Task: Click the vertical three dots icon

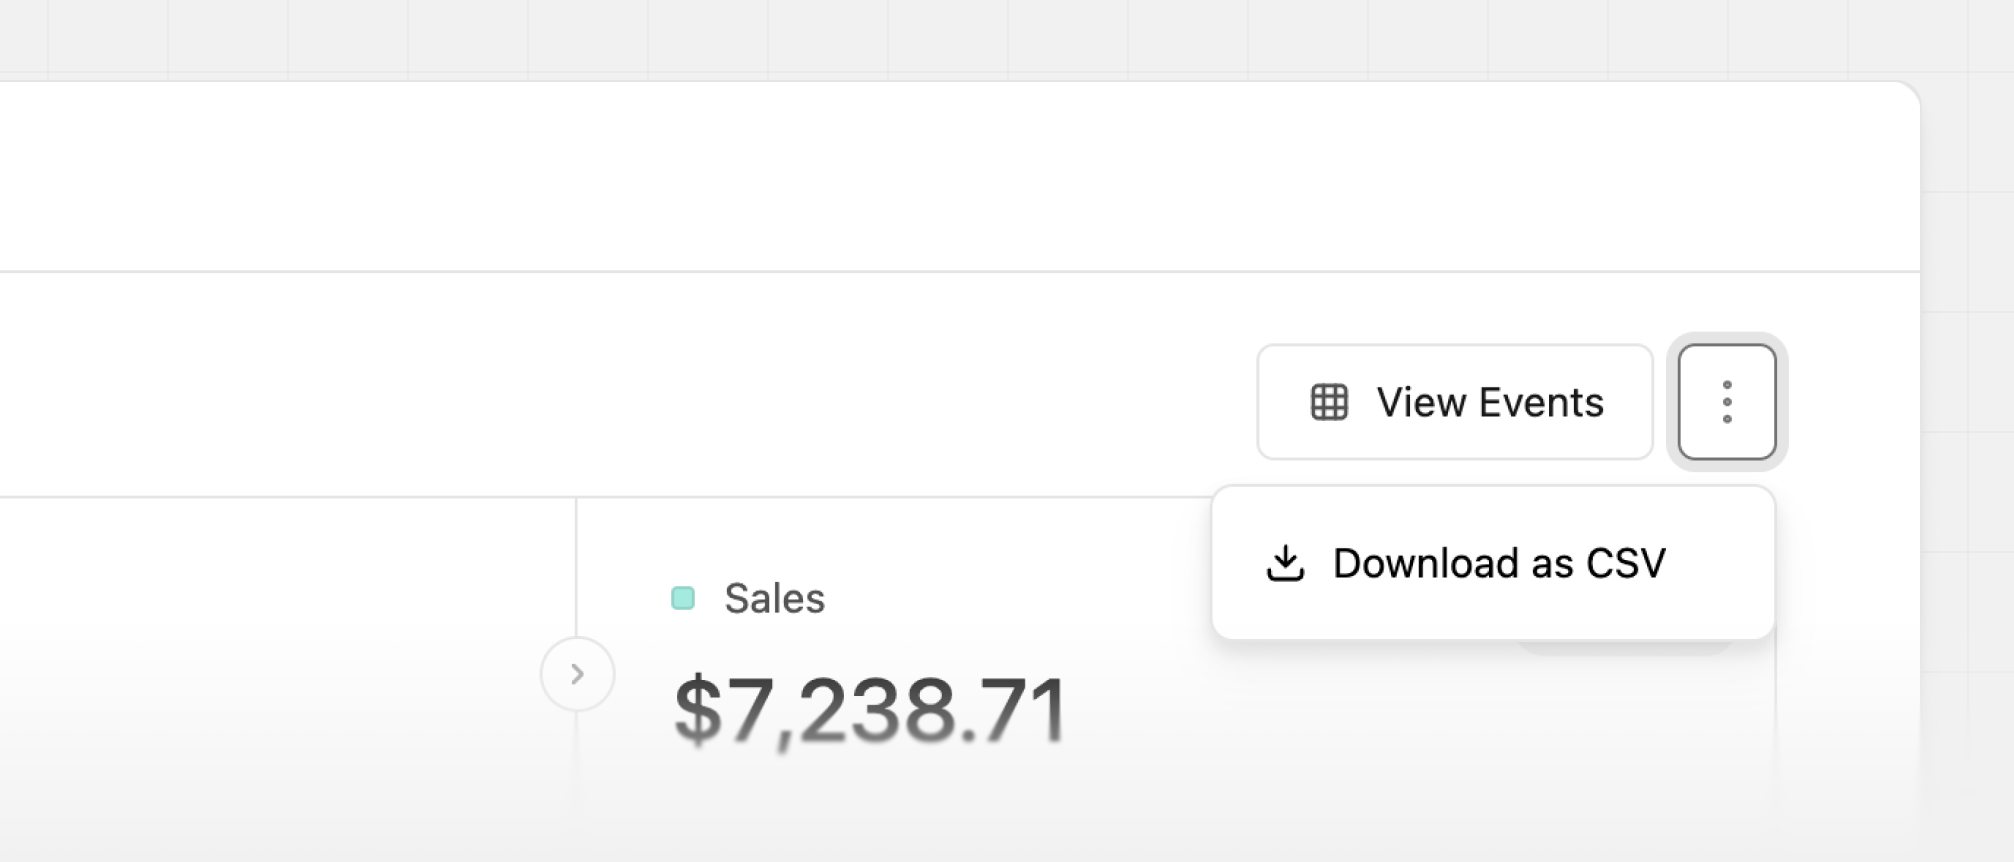Action: (1727, 402)
